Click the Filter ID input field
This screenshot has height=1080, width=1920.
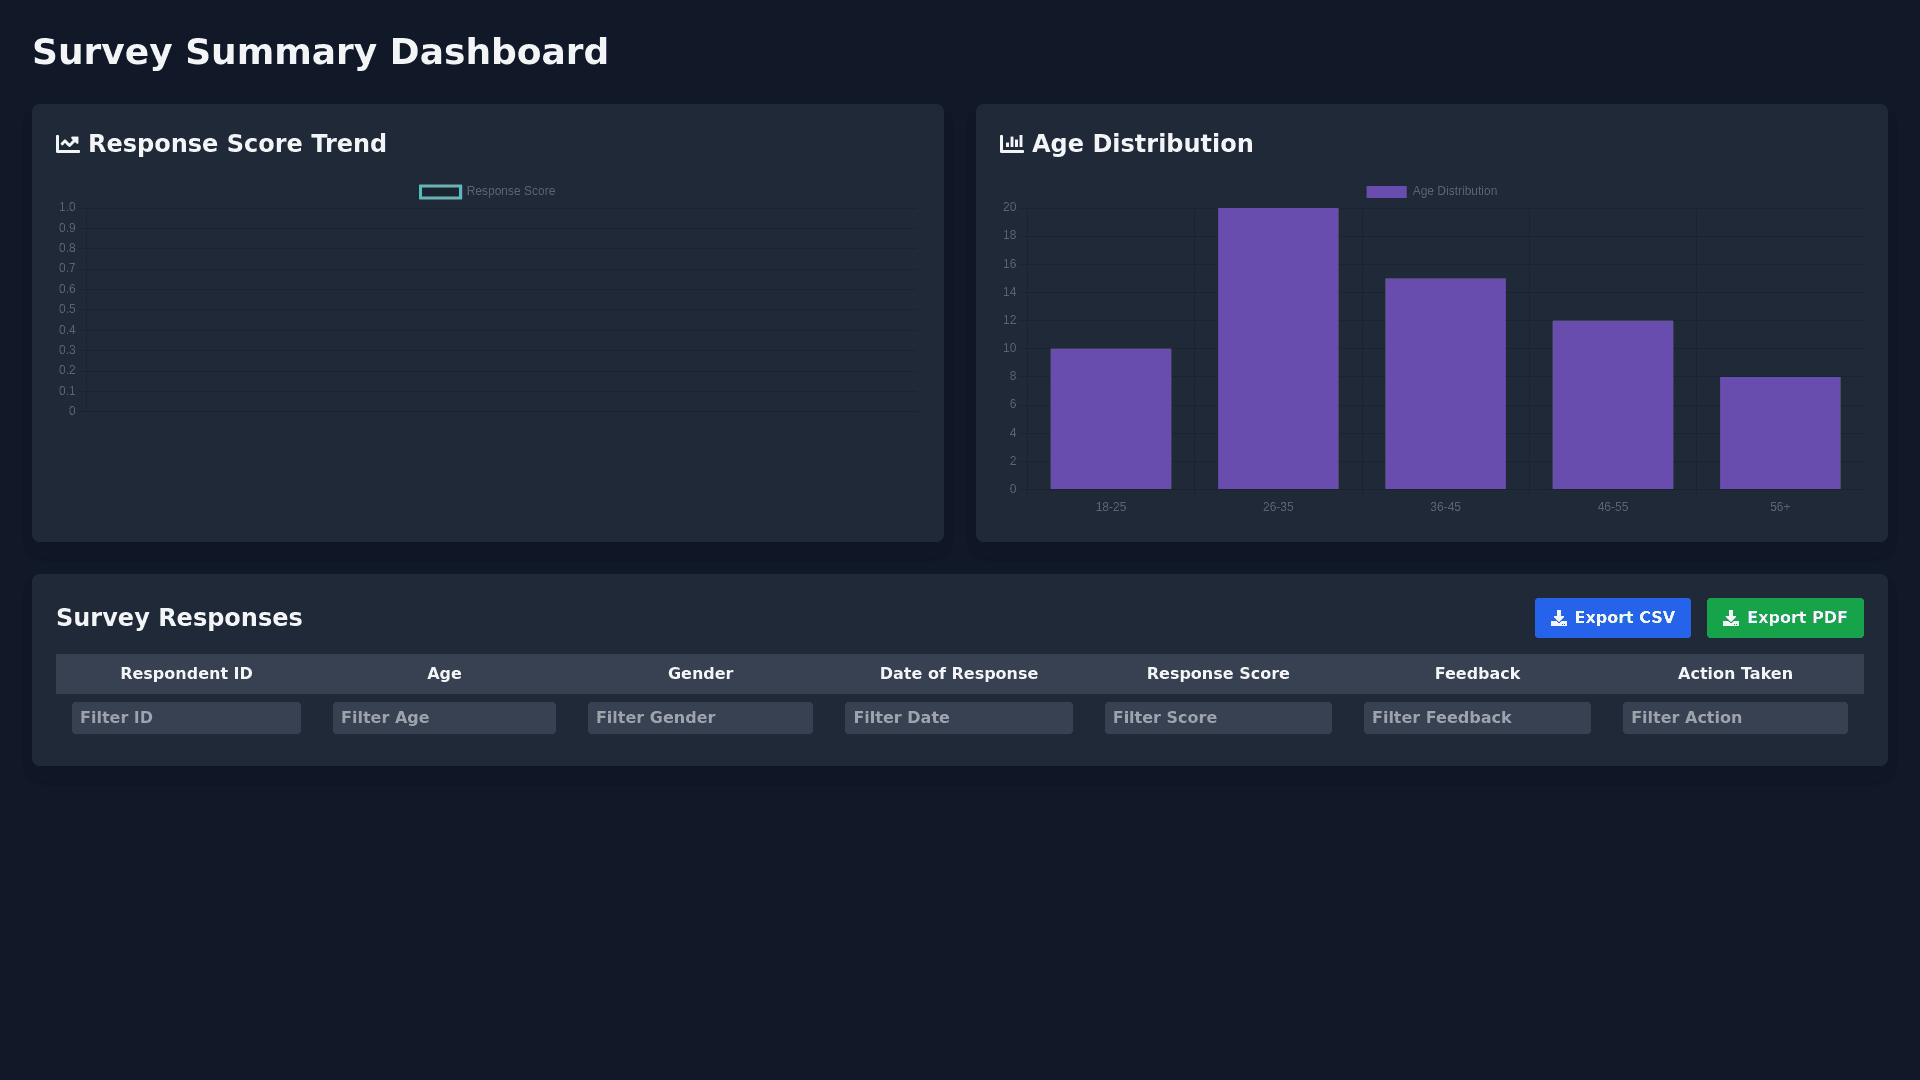(186, 717)
